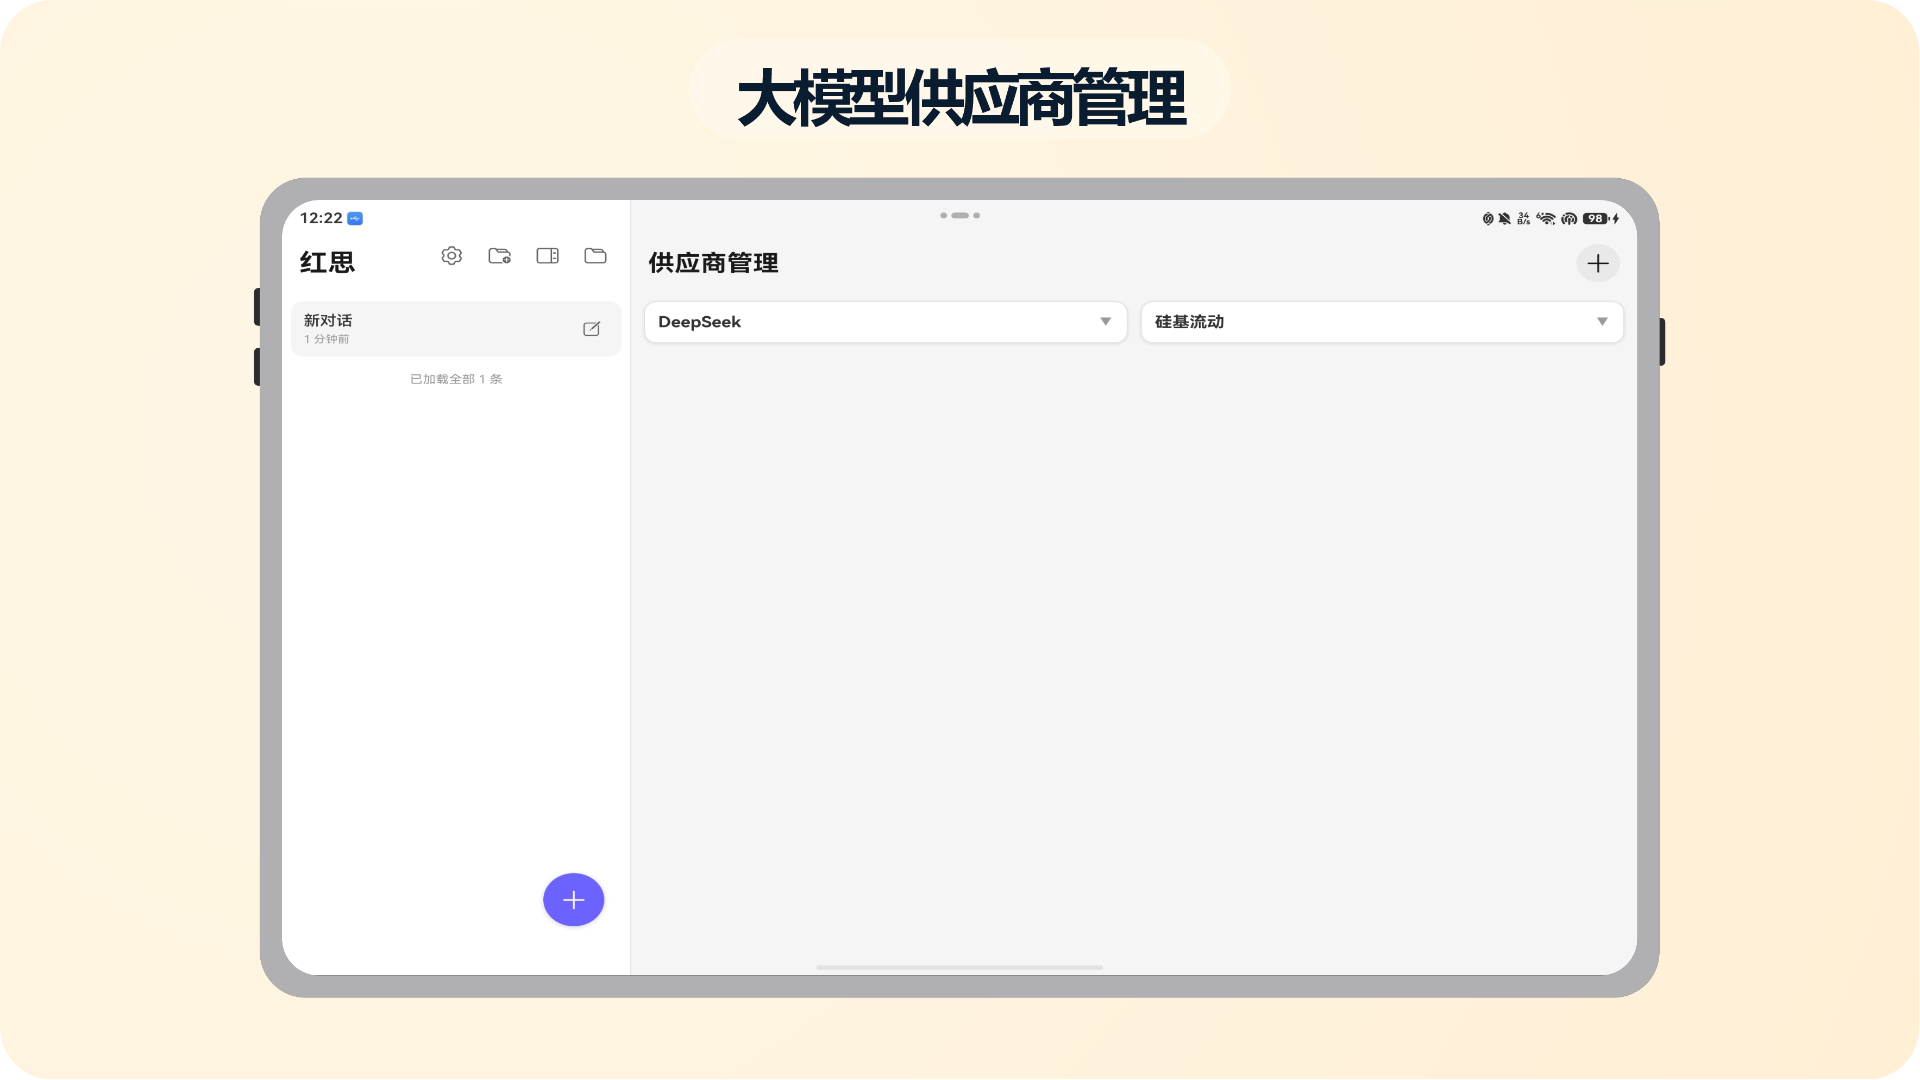Click the muted bell status icon
The image size is (1920, 1080).
(1505, 218)
